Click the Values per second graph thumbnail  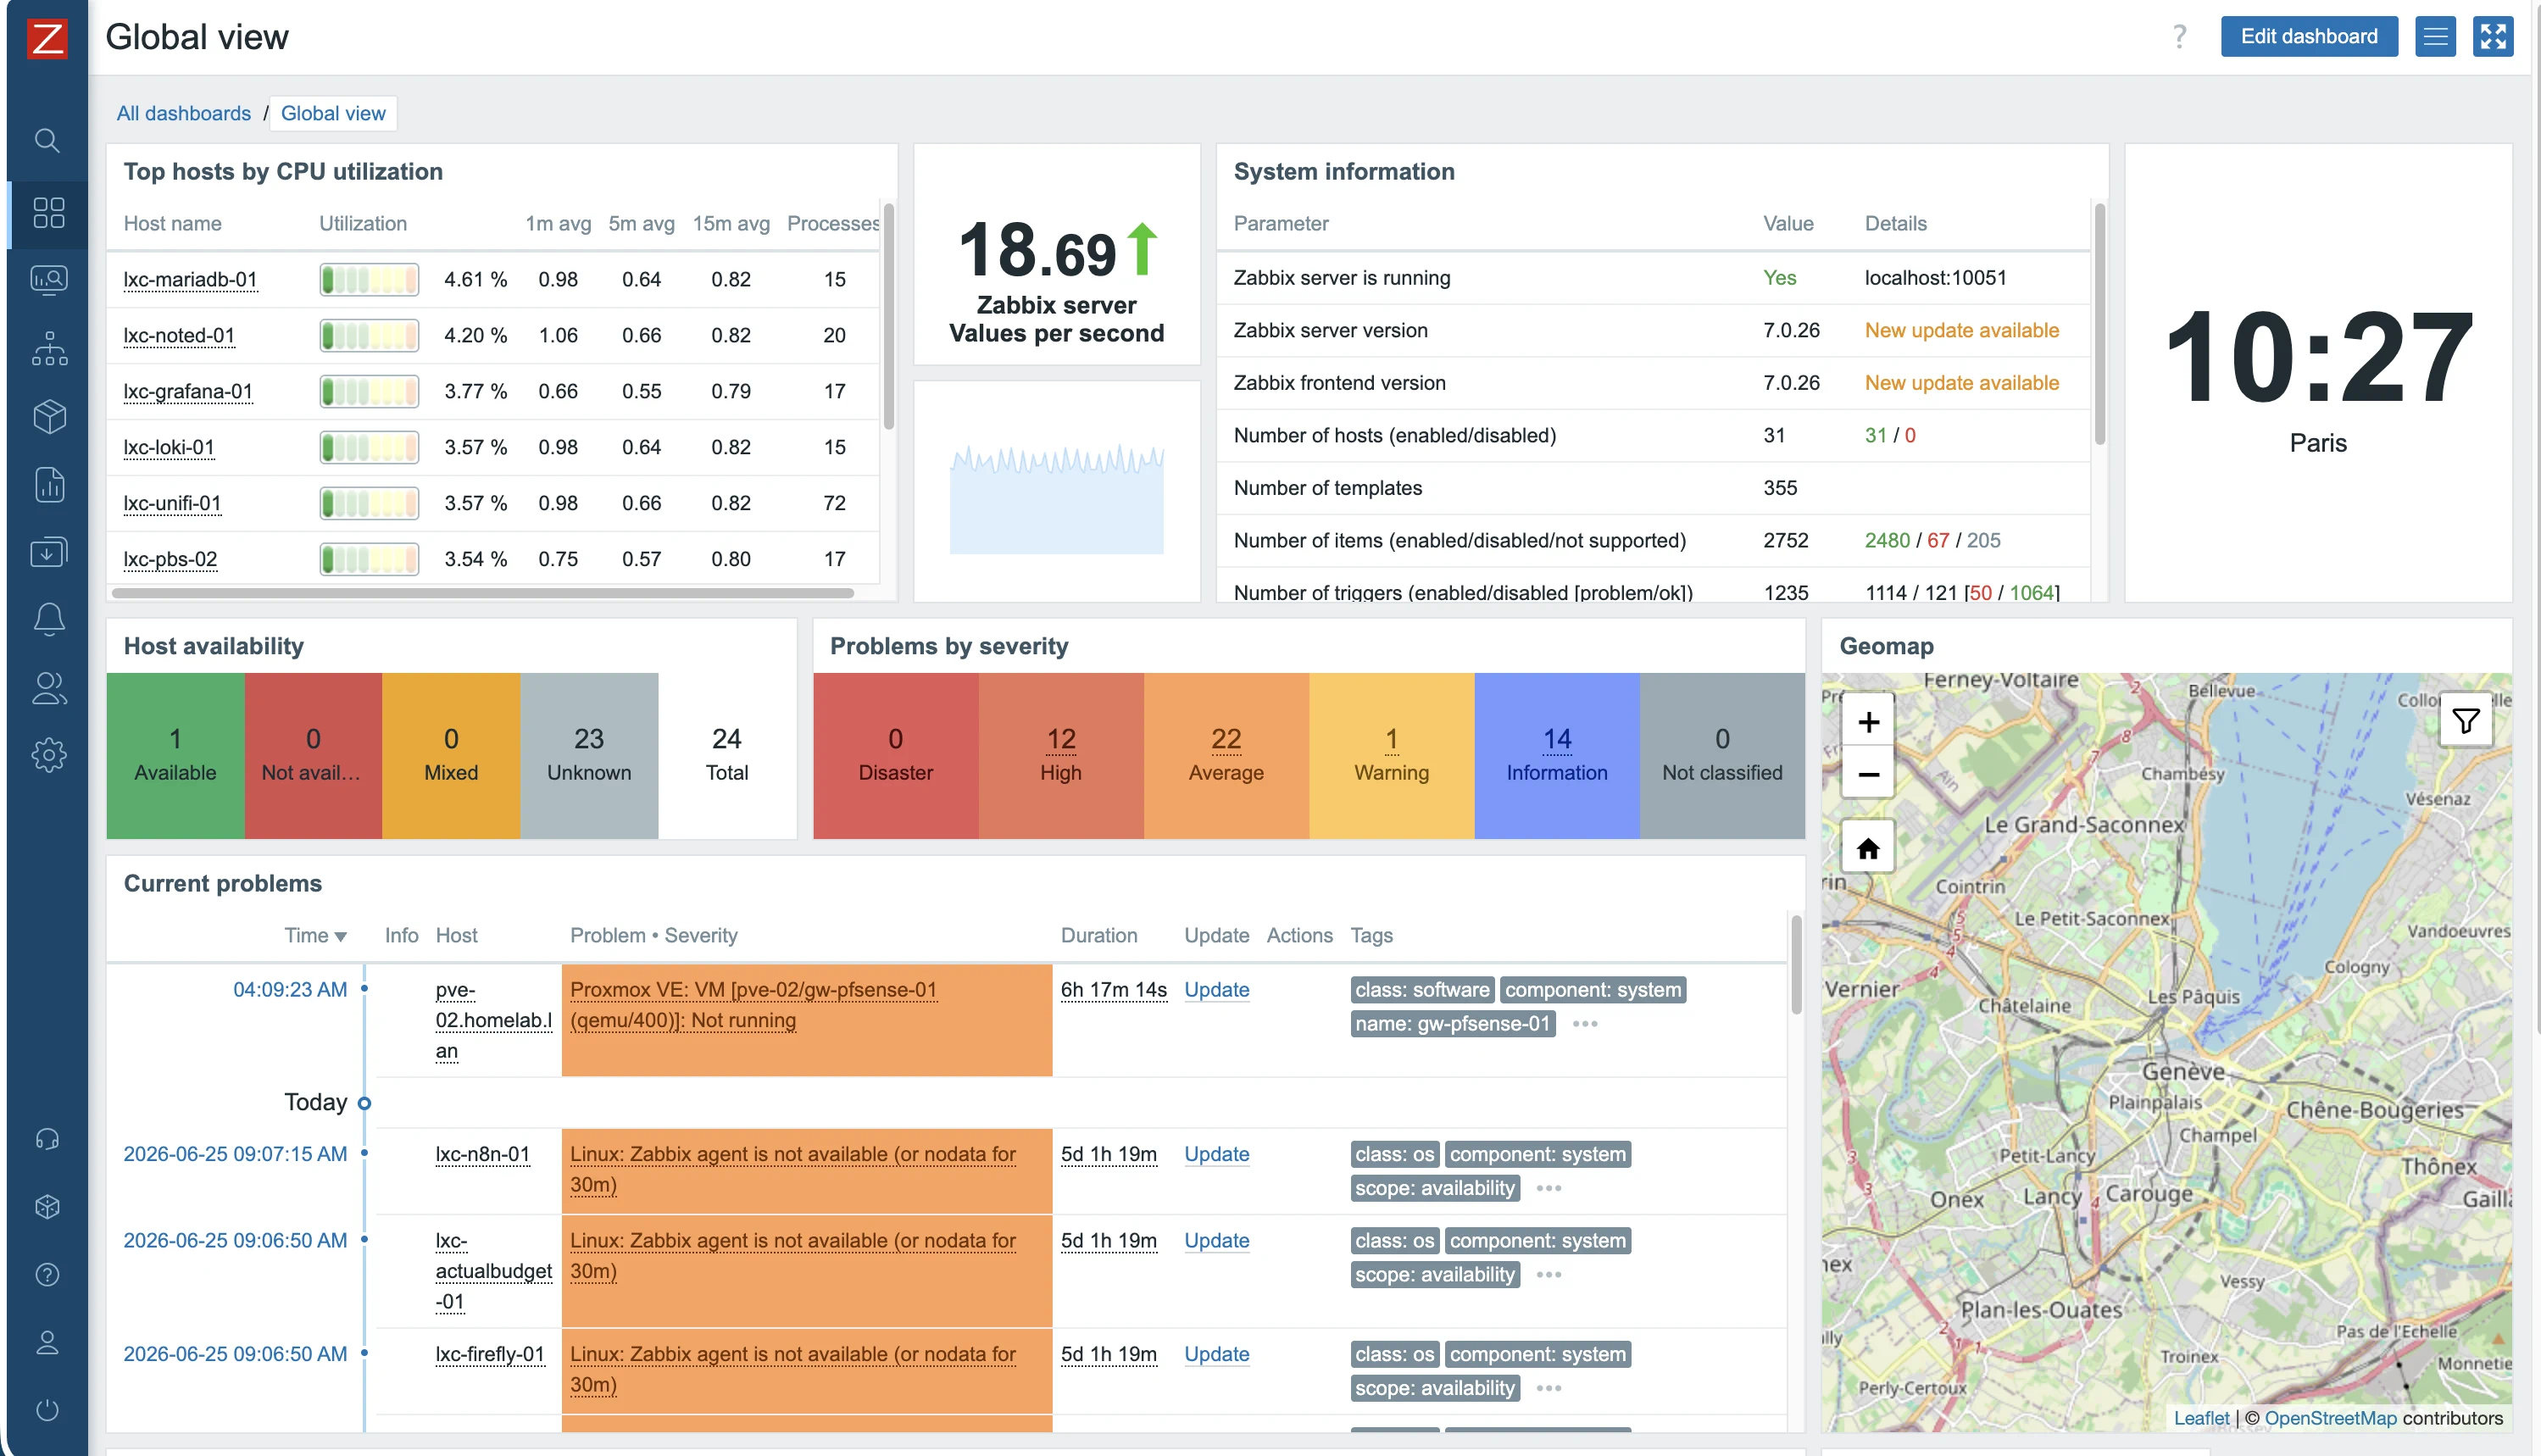1056,498
